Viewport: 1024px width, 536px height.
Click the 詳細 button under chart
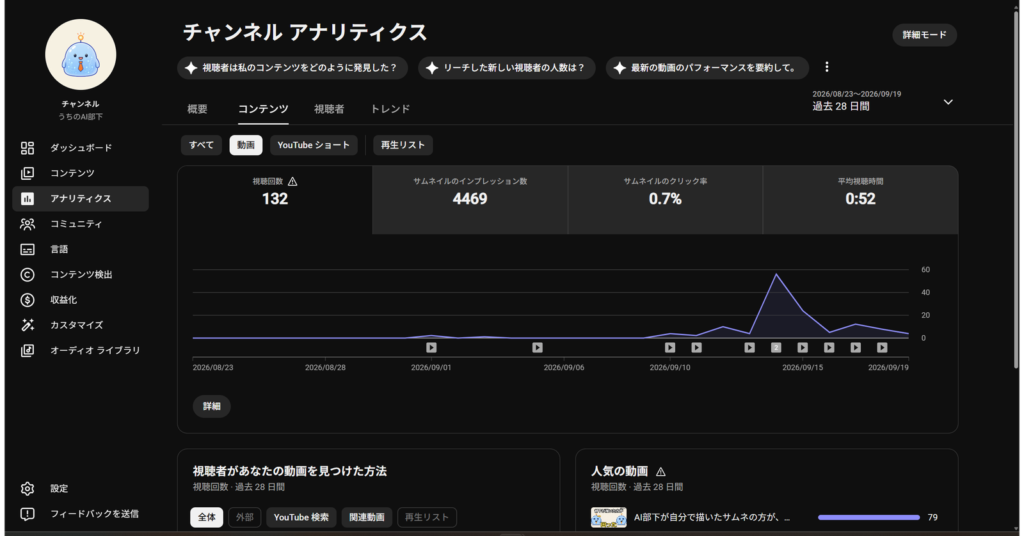pos(212,406)
